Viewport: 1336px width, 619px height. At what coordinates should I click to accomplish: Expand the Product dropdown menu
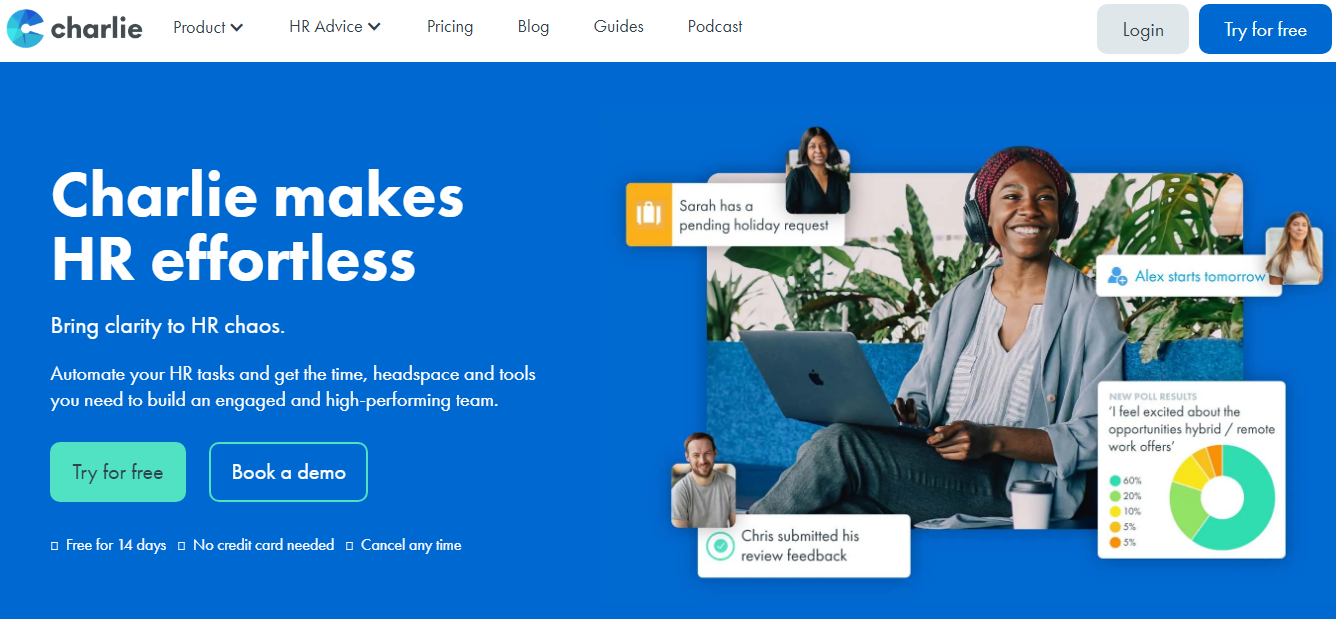(208, 27)
